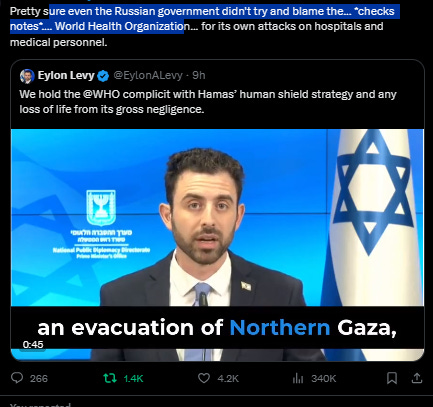Click the reply comment bubble icon
Image resolution: width=433 pixels, height=407 pixels.
17,378
